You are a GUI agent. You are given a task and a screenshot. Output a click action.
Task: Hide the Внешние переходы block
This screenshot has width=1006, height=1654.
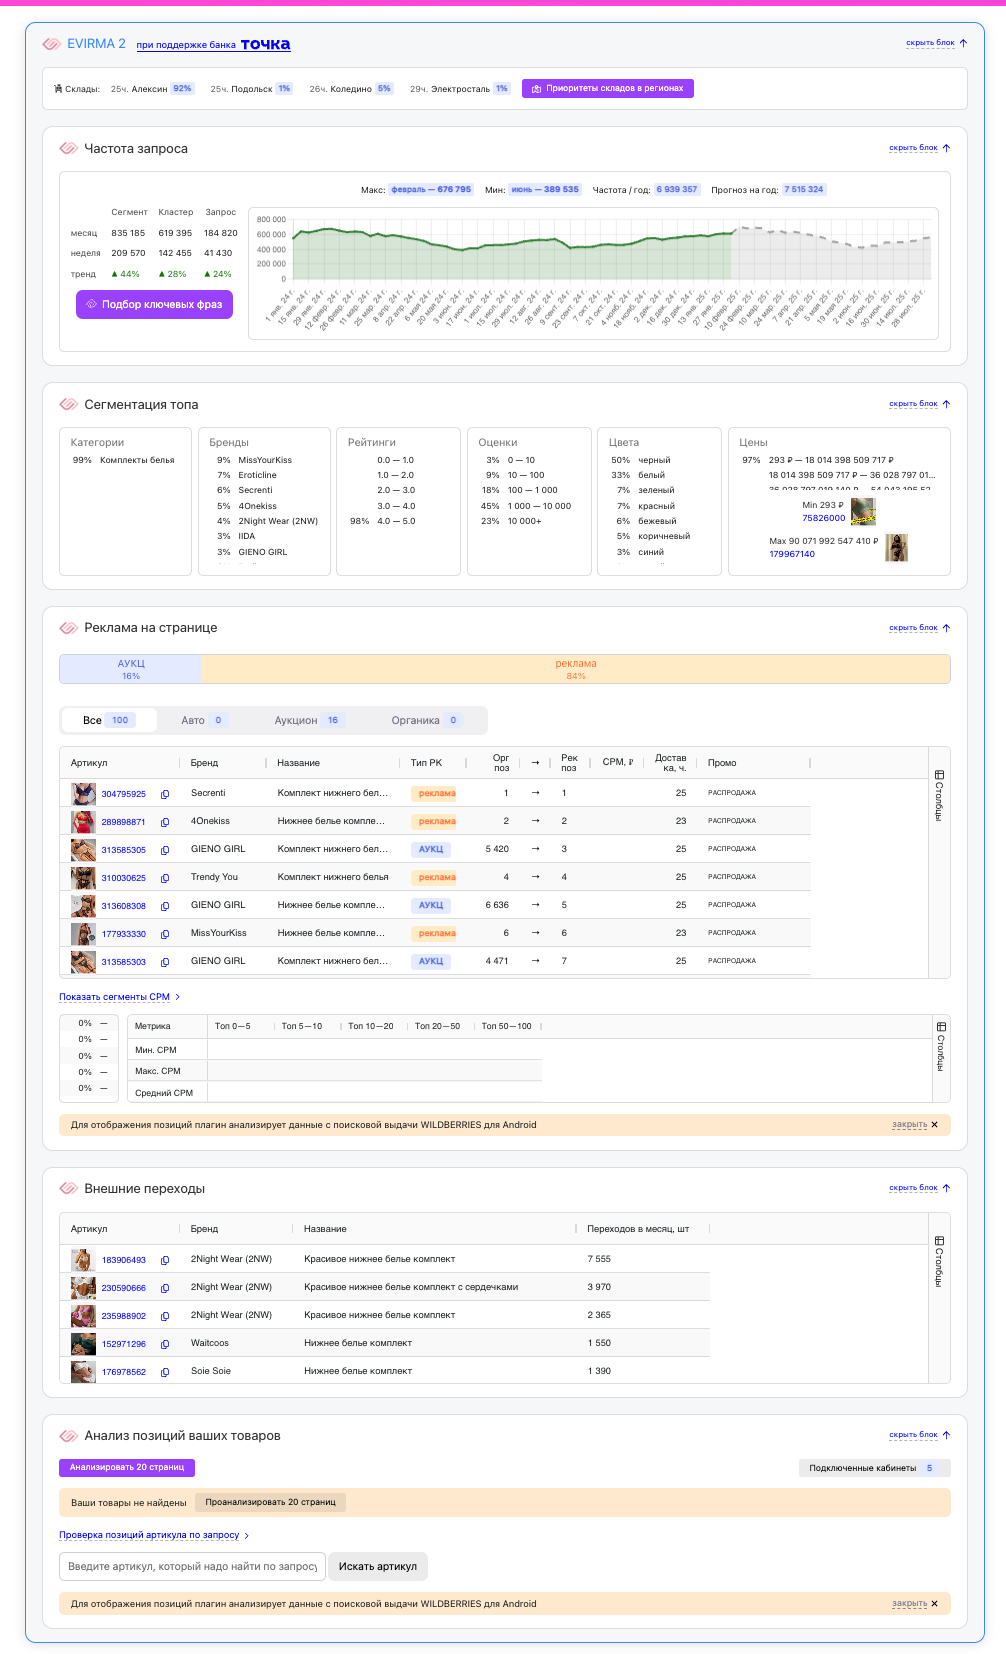click(x=919, y=1188)
